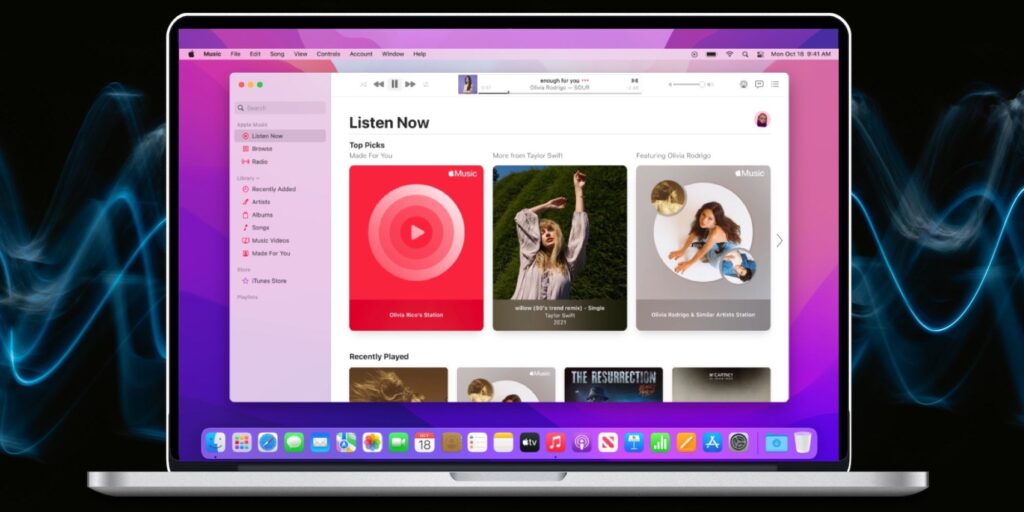This screenshot has height=512, width=1024.
Task: Show next Top Picks with right chevron
Action: coord(779,240)
